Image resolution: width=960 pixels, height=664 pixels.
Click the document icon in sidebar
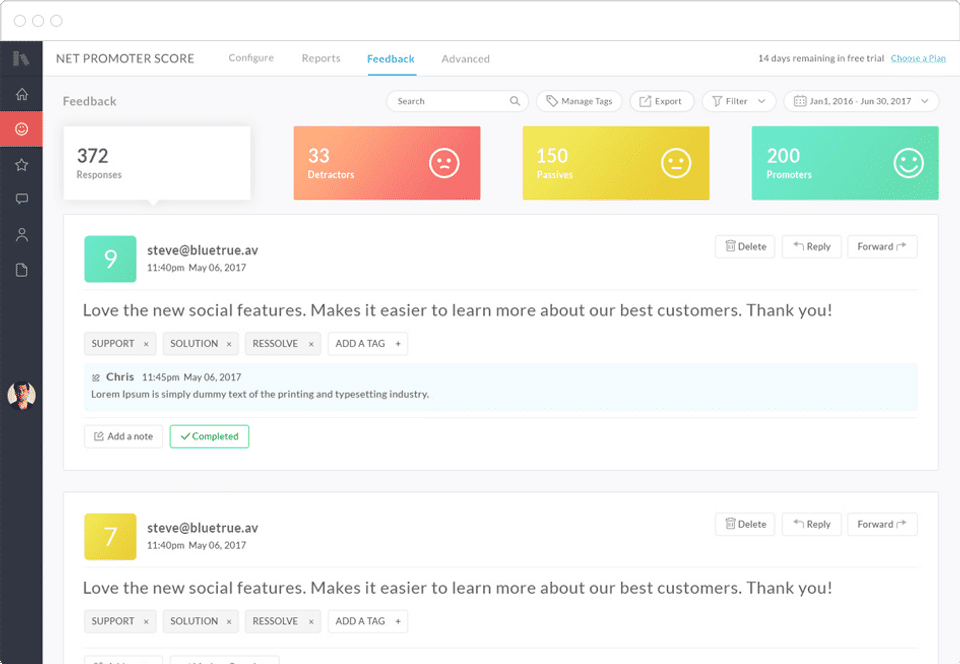click(21, 270)
